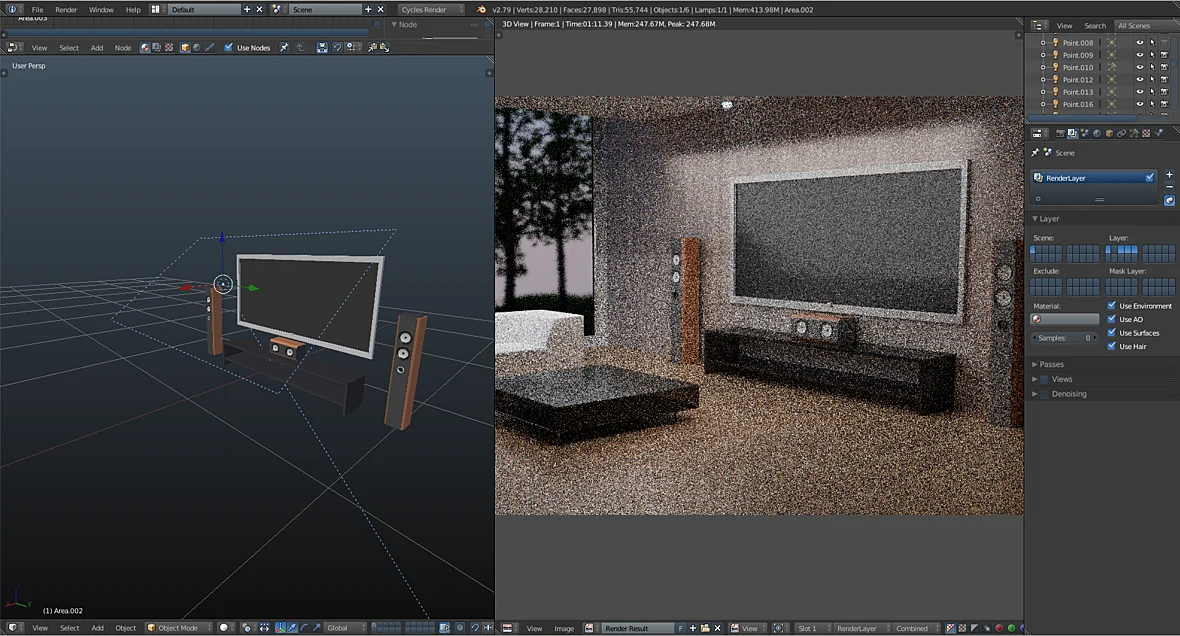Image resolution: width=1180 pixels, height=636 pixels.
Task: Open the Constraints chain-link properties icon
Action: (x=1121, y=133)
